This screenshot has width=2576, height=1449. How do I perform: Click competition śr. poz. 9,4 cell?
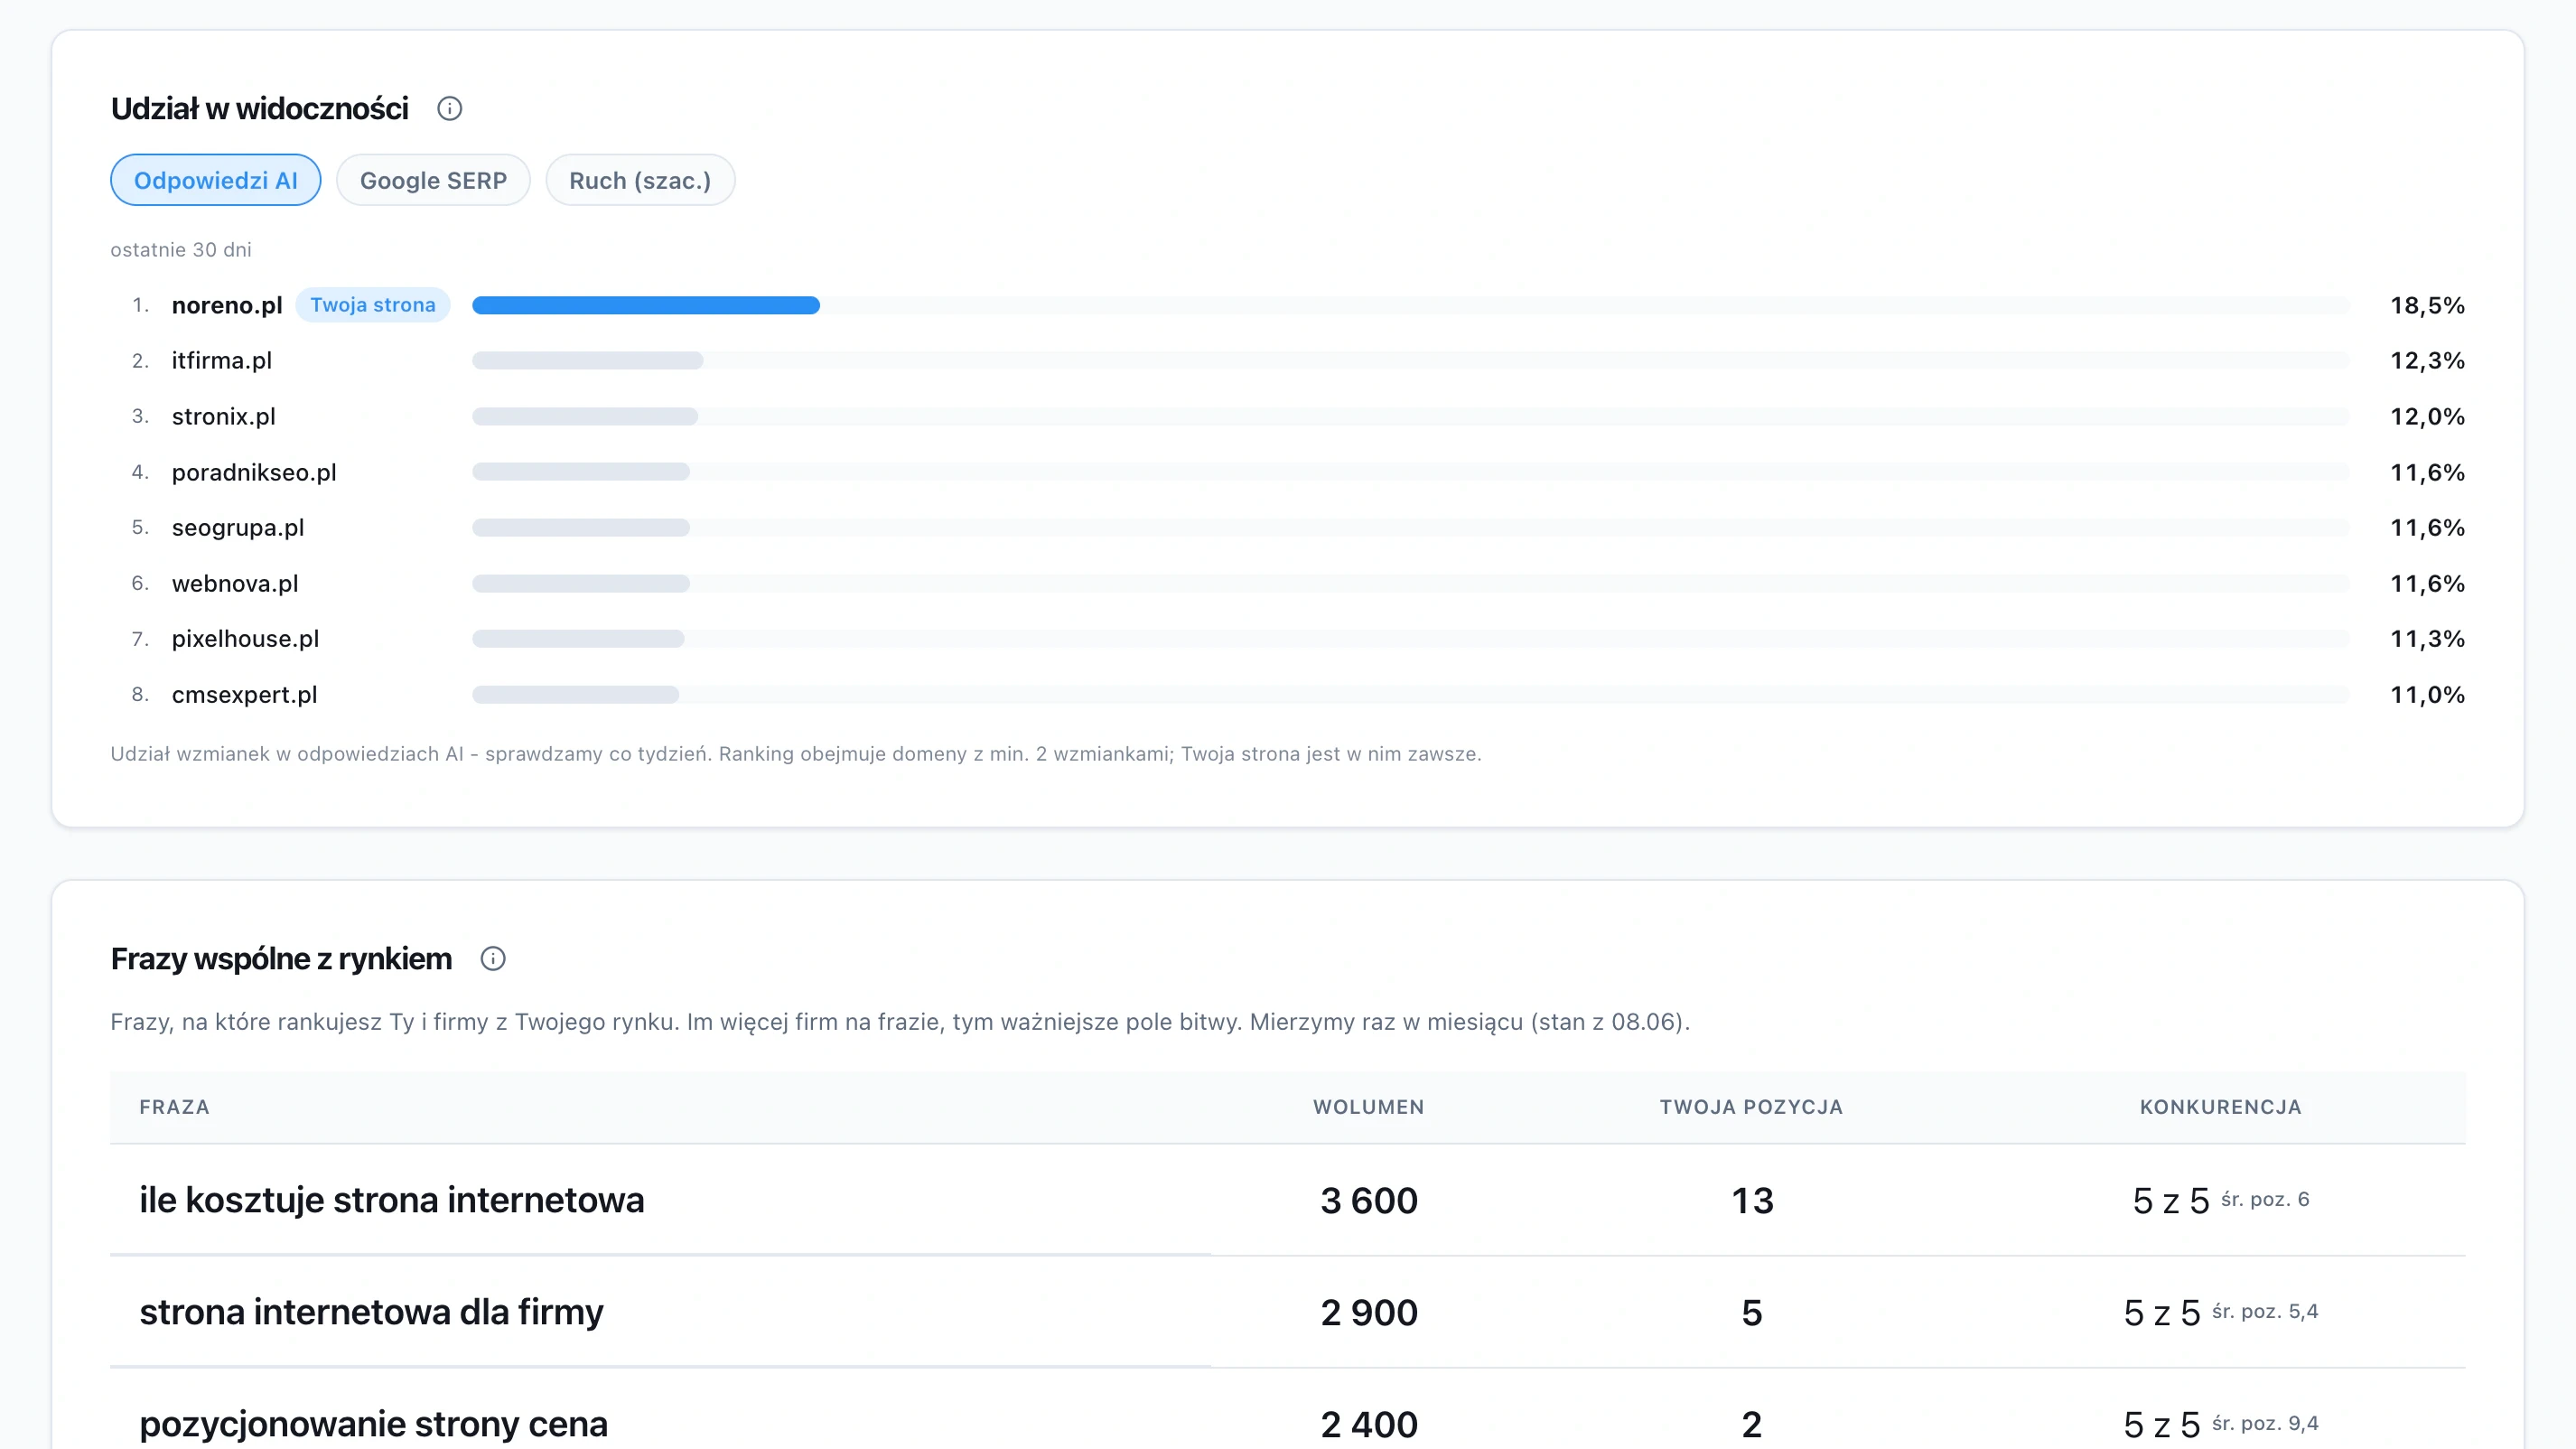pos(2220,1424)
